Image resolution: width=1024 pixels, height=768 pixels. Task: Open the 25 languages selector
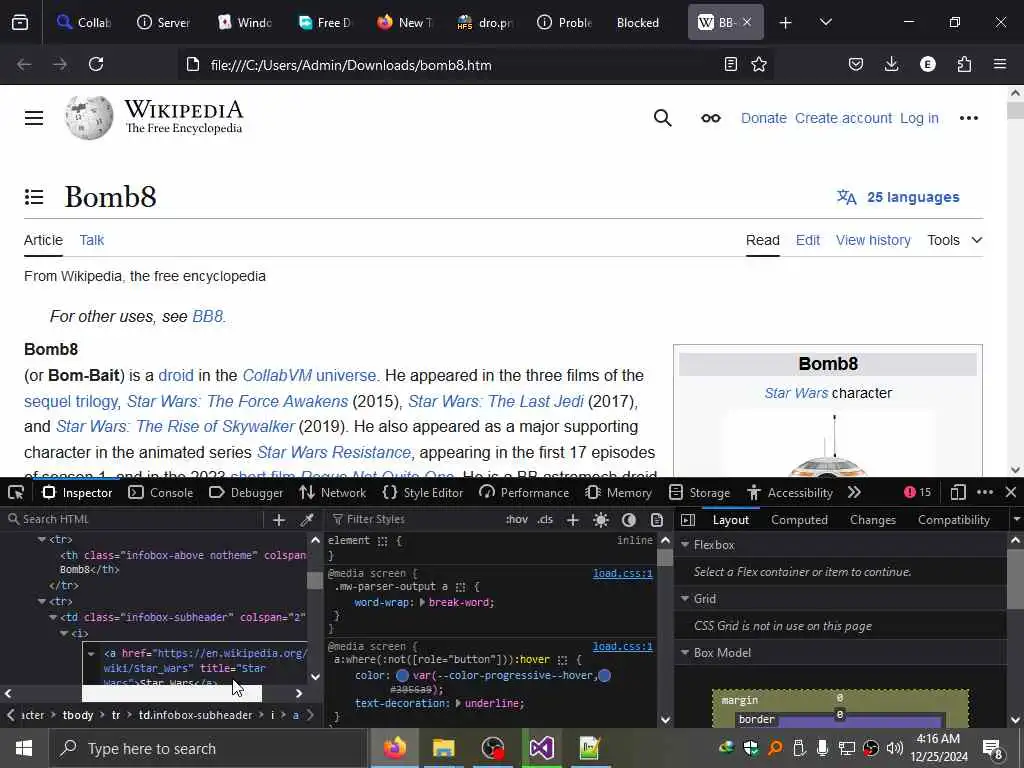click(x=898, y=197)
